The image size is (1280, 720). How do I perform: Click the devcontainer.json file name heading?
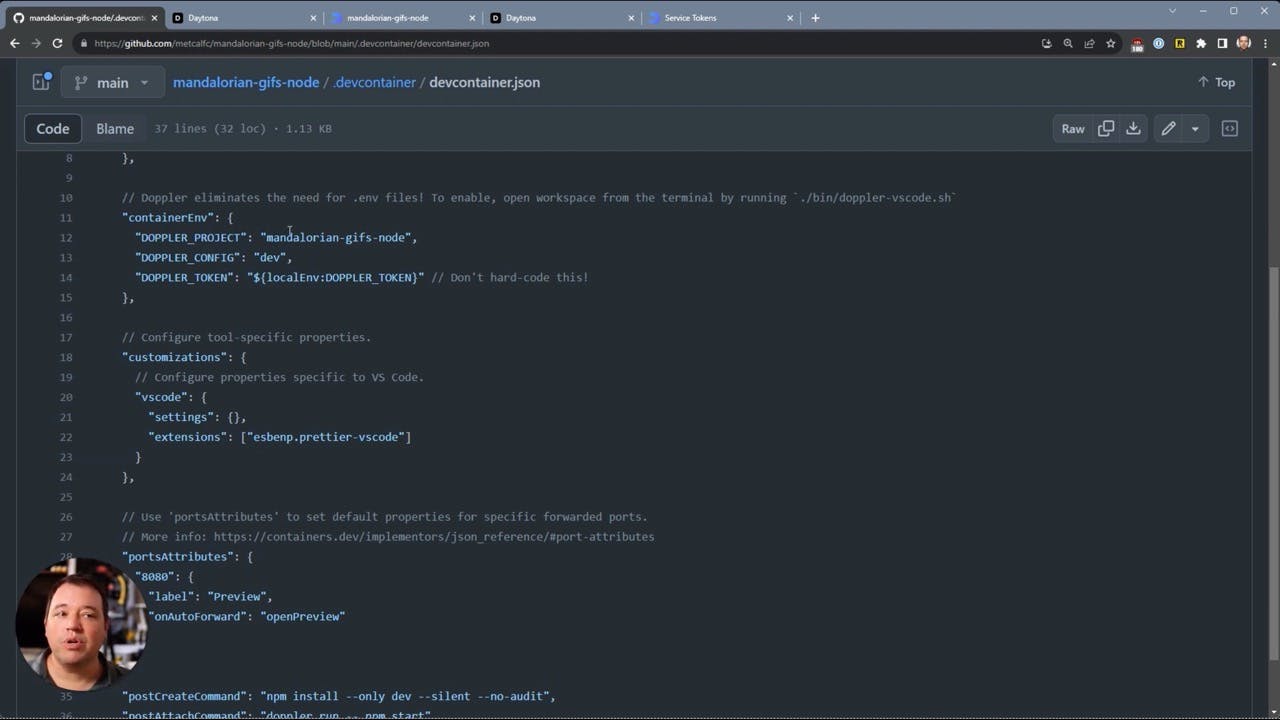tap(484, 82)
